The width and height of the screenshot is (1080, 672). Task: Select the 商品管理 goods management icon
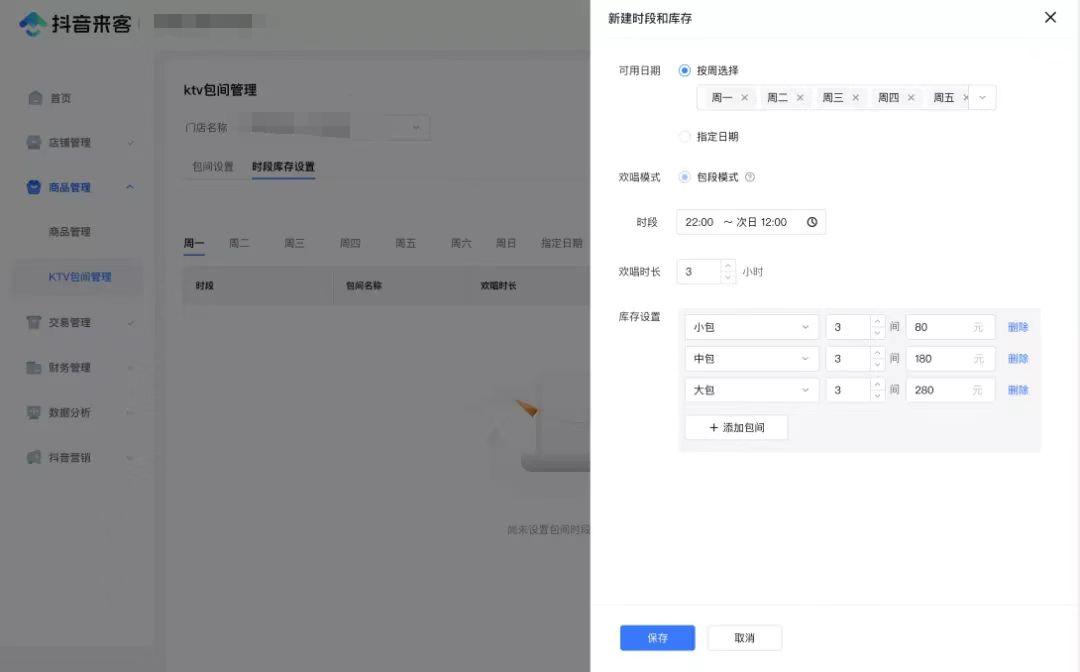point(35,187)
